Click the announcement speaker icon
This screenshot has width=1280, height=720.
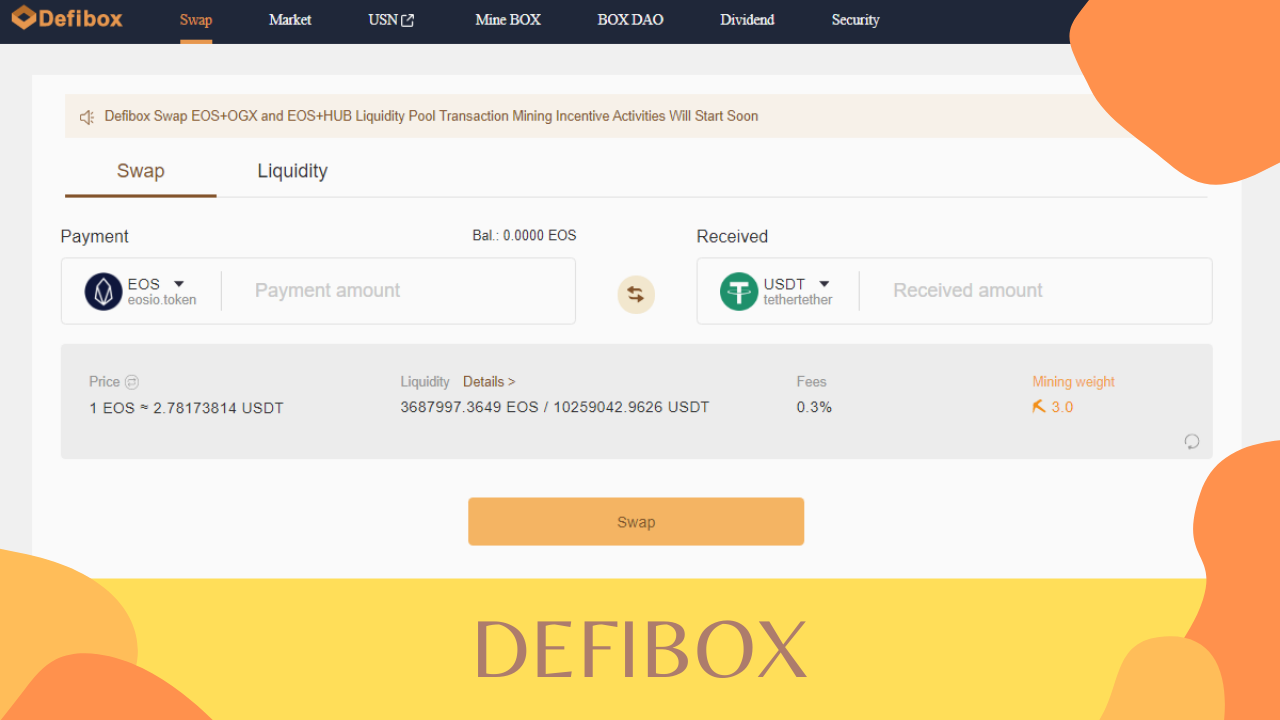[87, 117]
